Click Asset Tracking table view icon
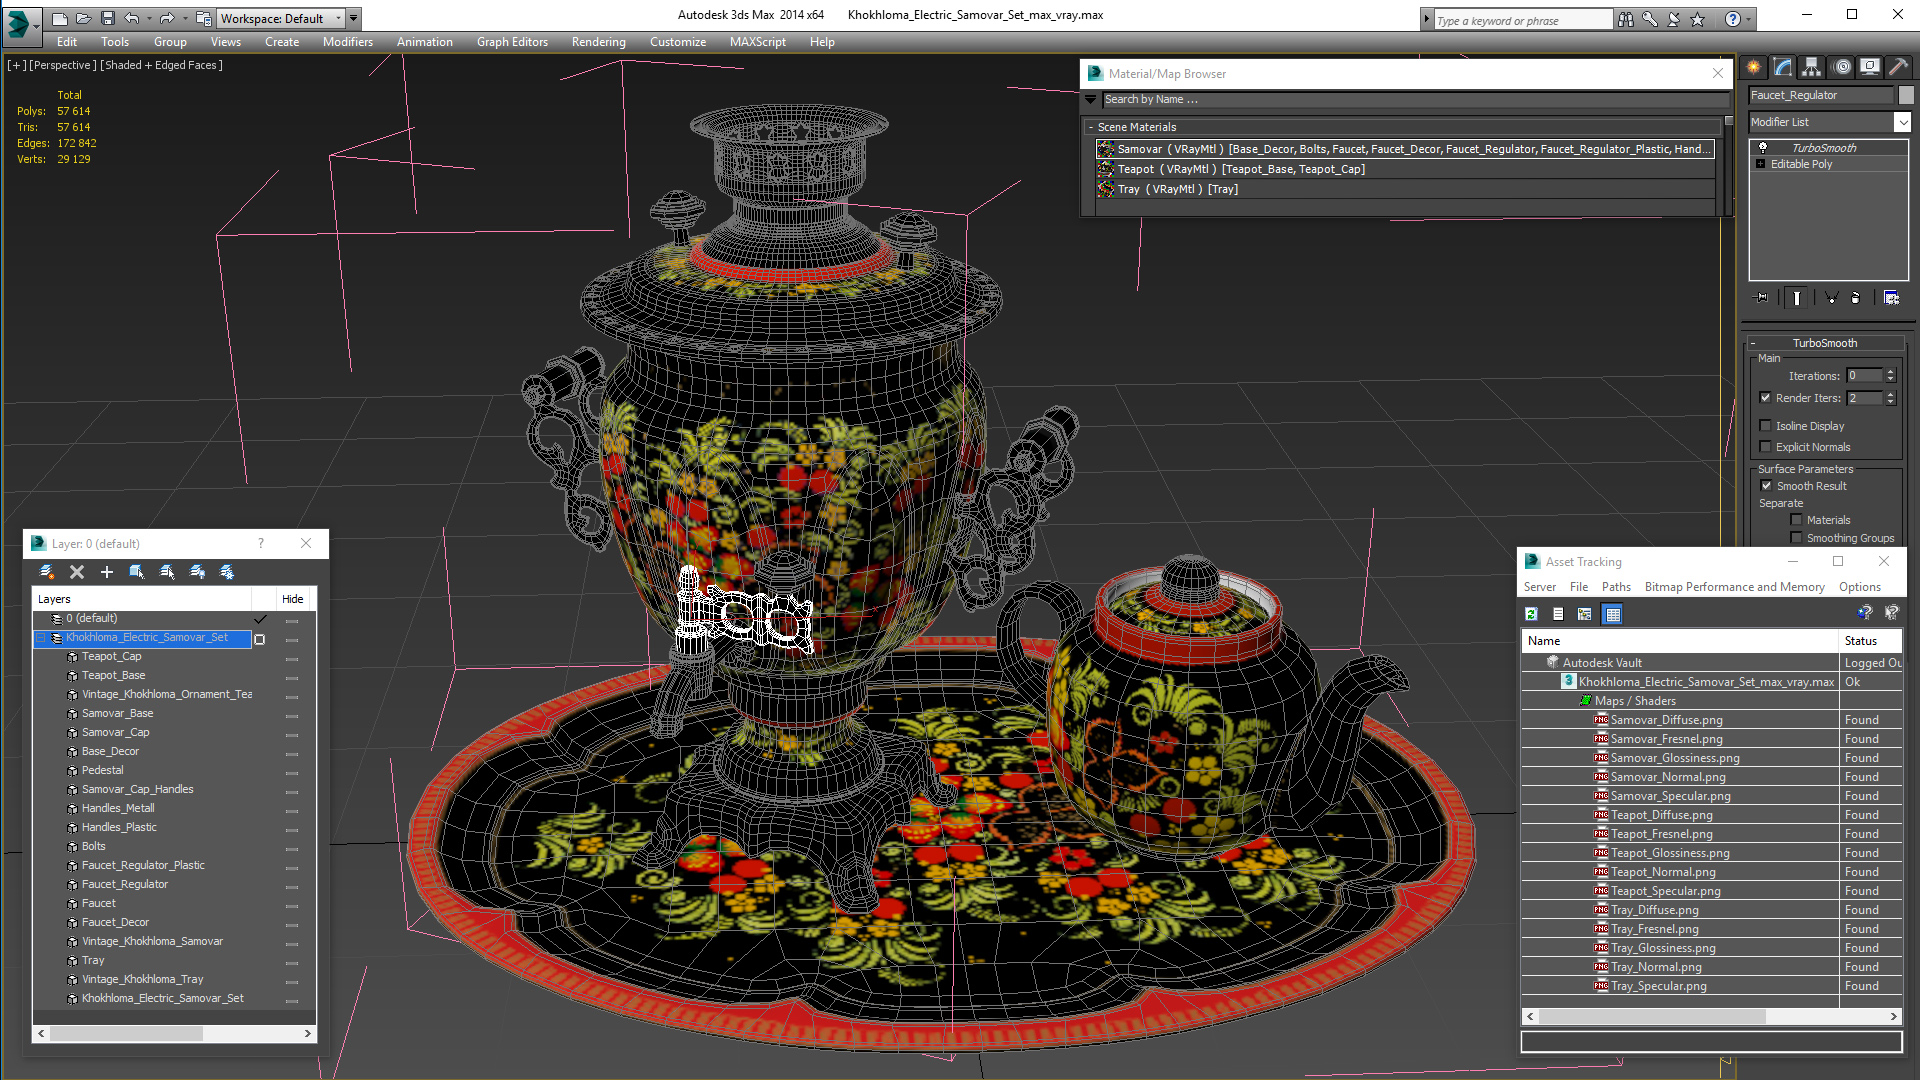Image resolution: width=1920 pixels, height=1080 pixels. click(x=1612, y=614)
